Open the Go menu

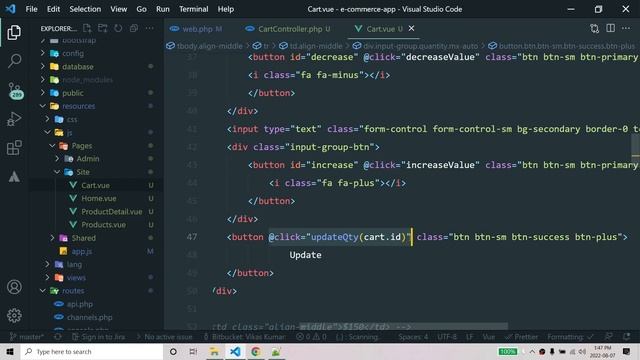(x=141, y=9)
